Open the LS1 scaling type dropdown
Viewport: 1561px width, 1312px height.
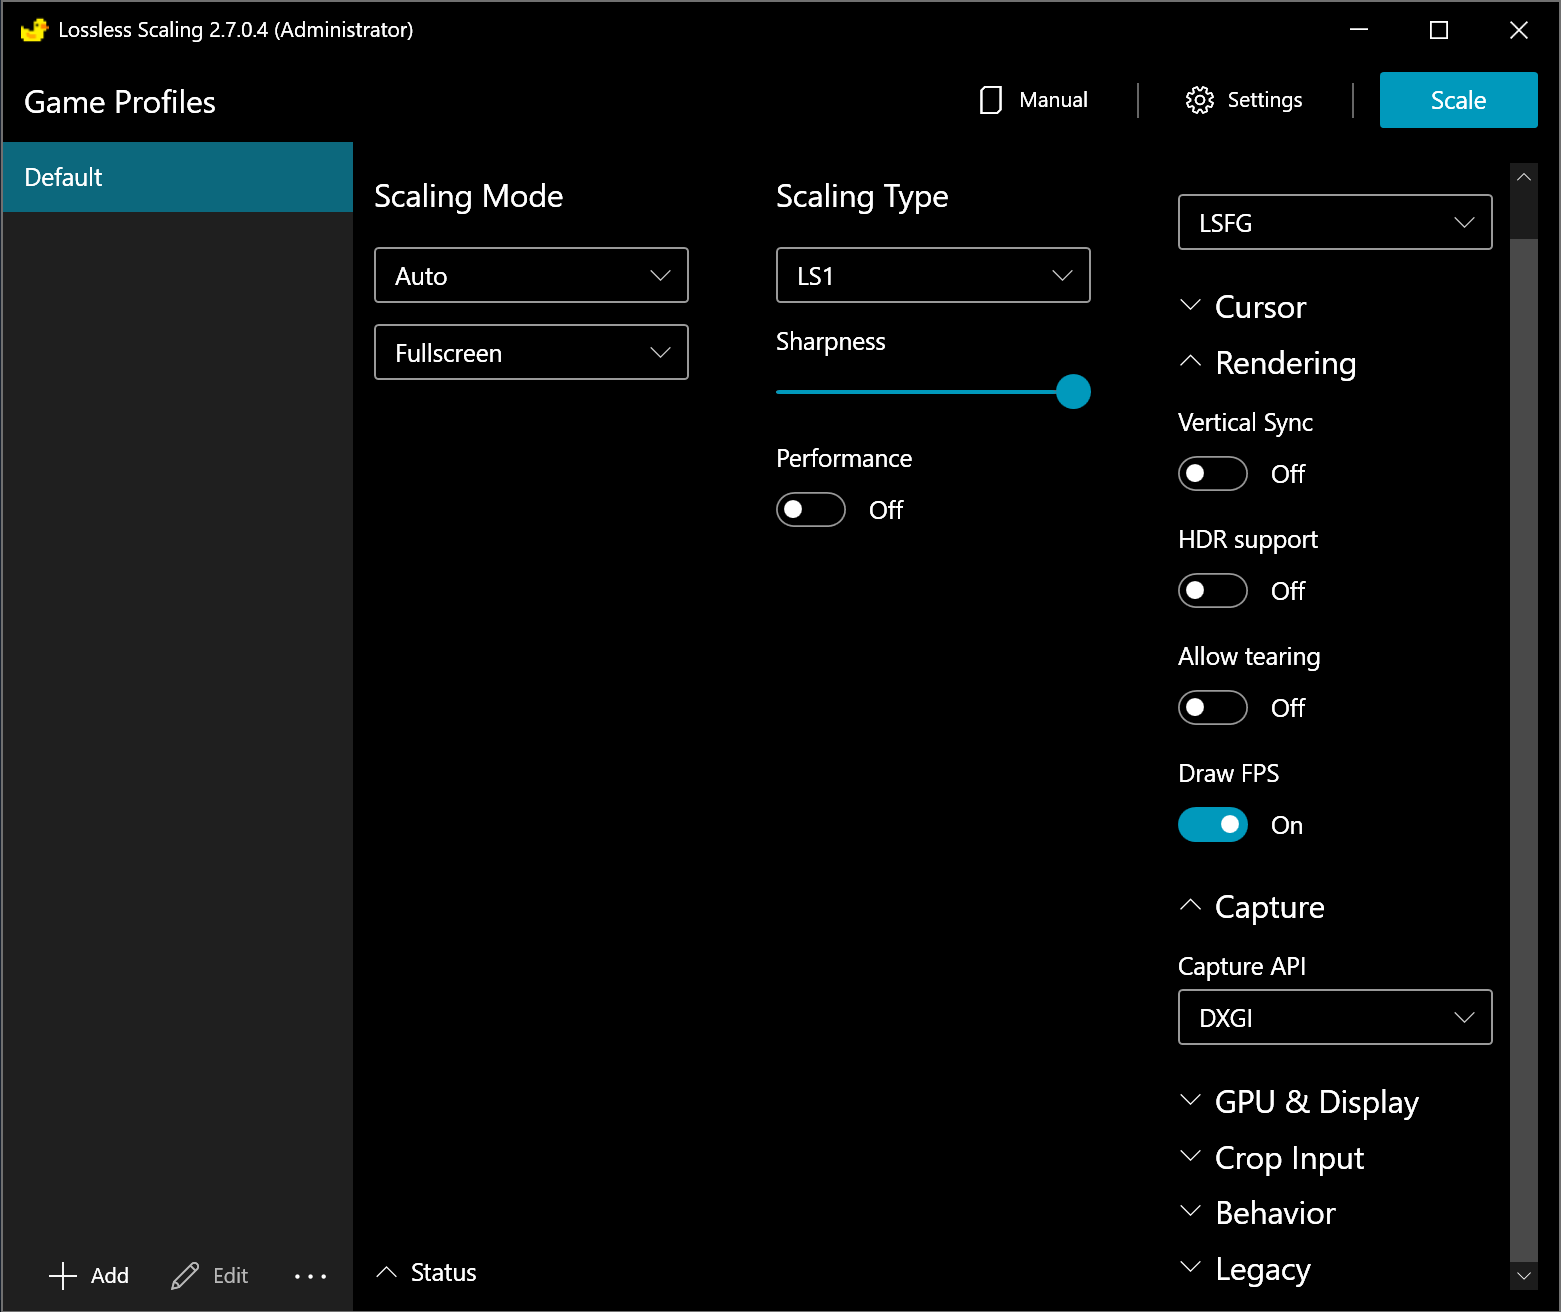[933, 275]
